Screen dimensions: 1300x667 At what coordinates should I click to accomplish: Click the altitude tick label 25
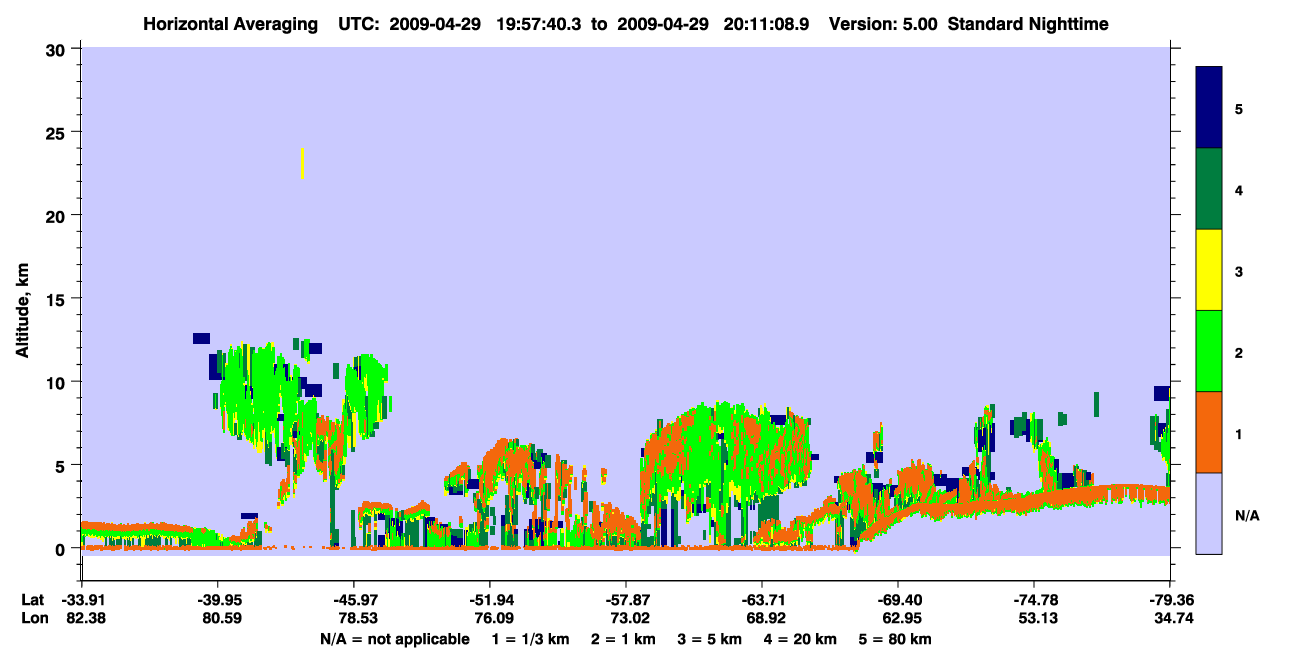point(58,132)
